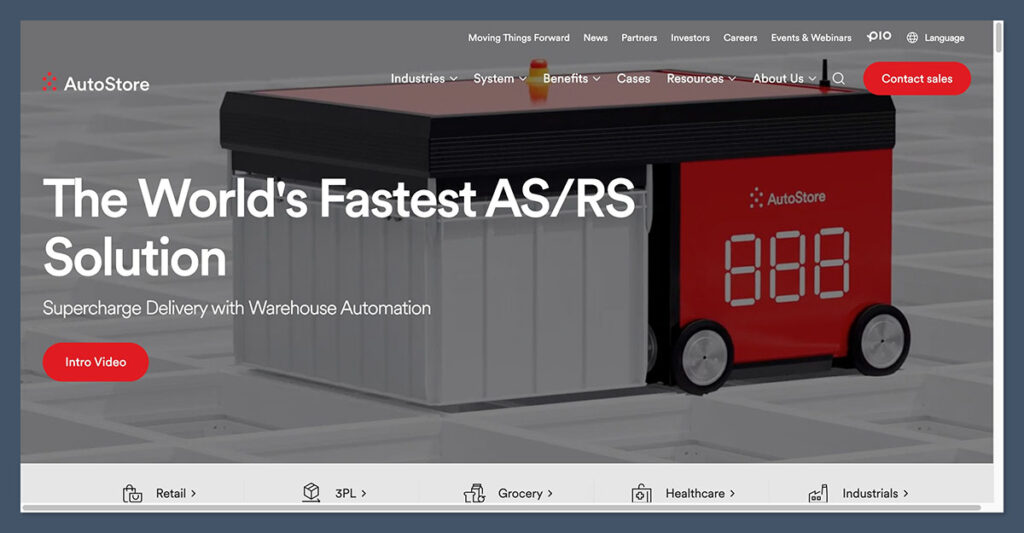The width and height of the screenshot is (1024, 533).
Task: Click the 3PL box icon
Action: (312, 493)
